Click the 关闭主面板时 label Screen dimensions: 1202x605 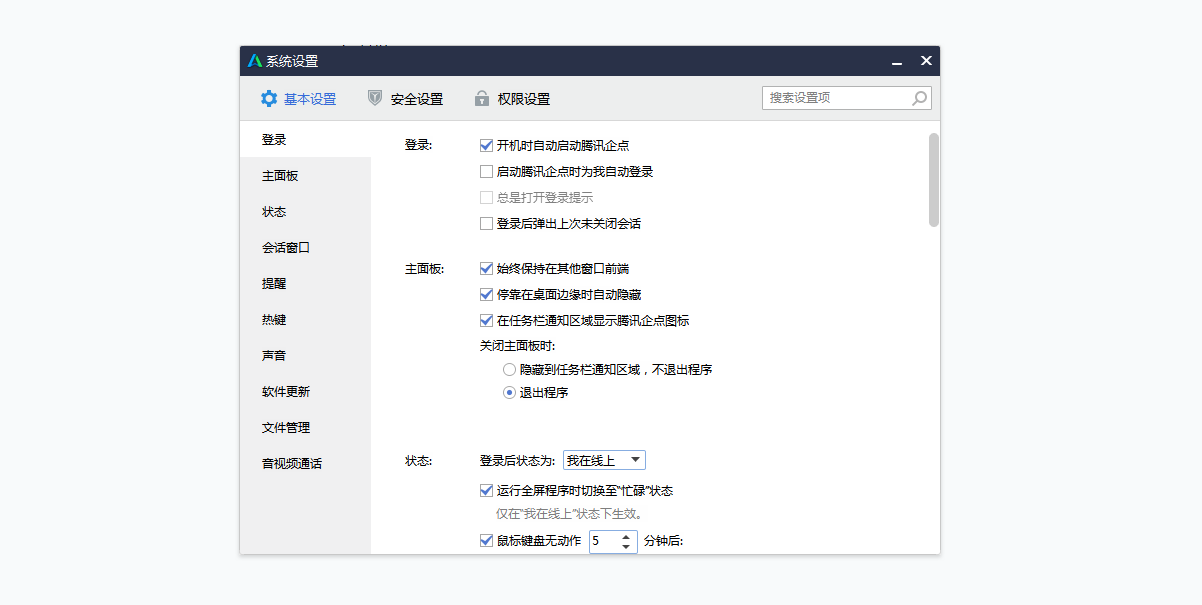click(517, 346)
